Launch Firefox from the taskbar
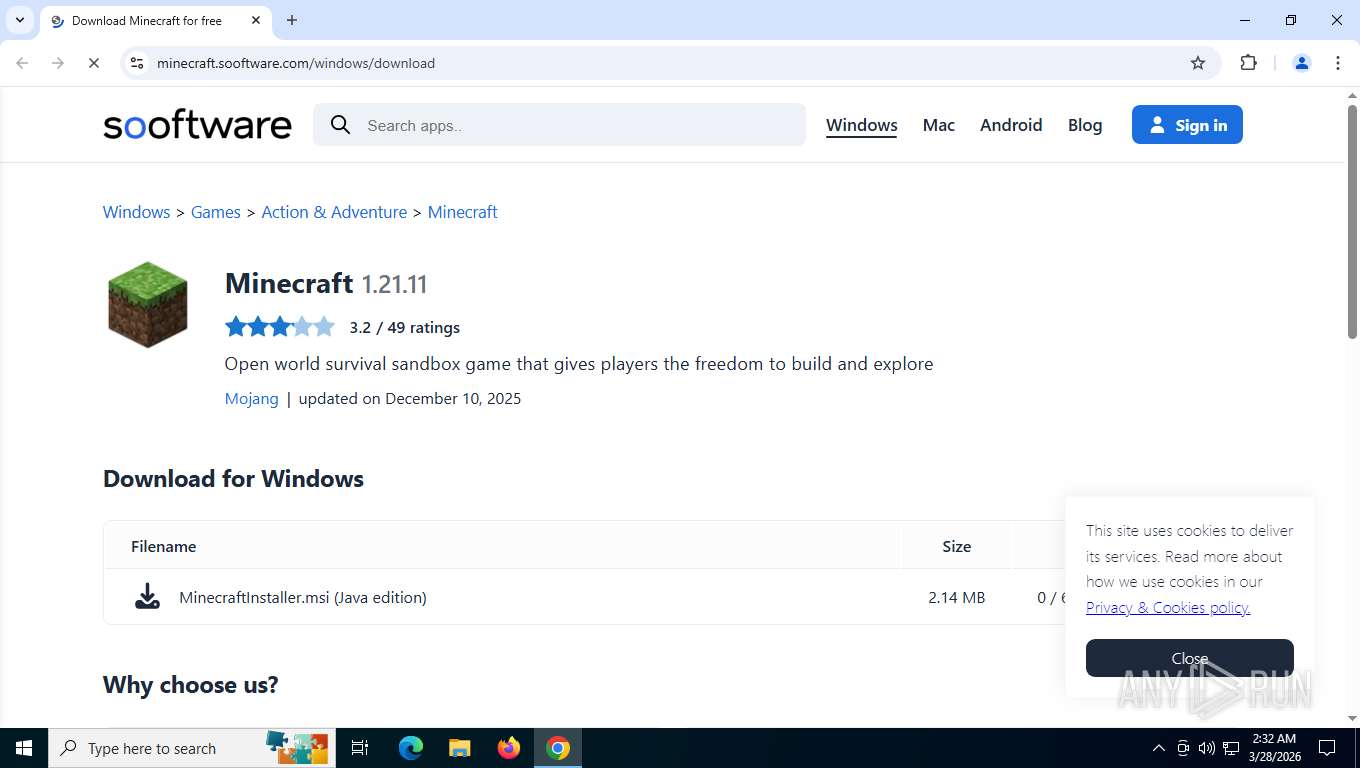 pos(509,748)
